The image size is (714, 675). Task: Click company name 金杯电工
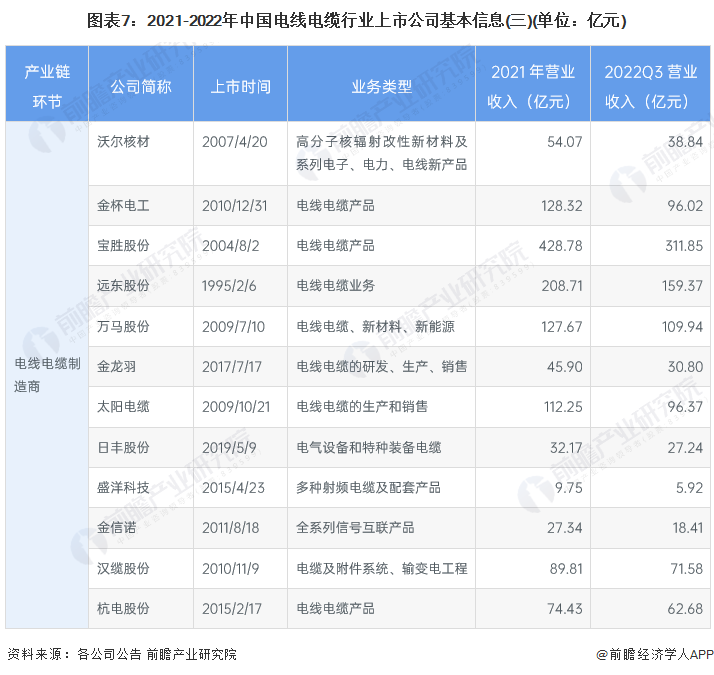tap(123, 205)
